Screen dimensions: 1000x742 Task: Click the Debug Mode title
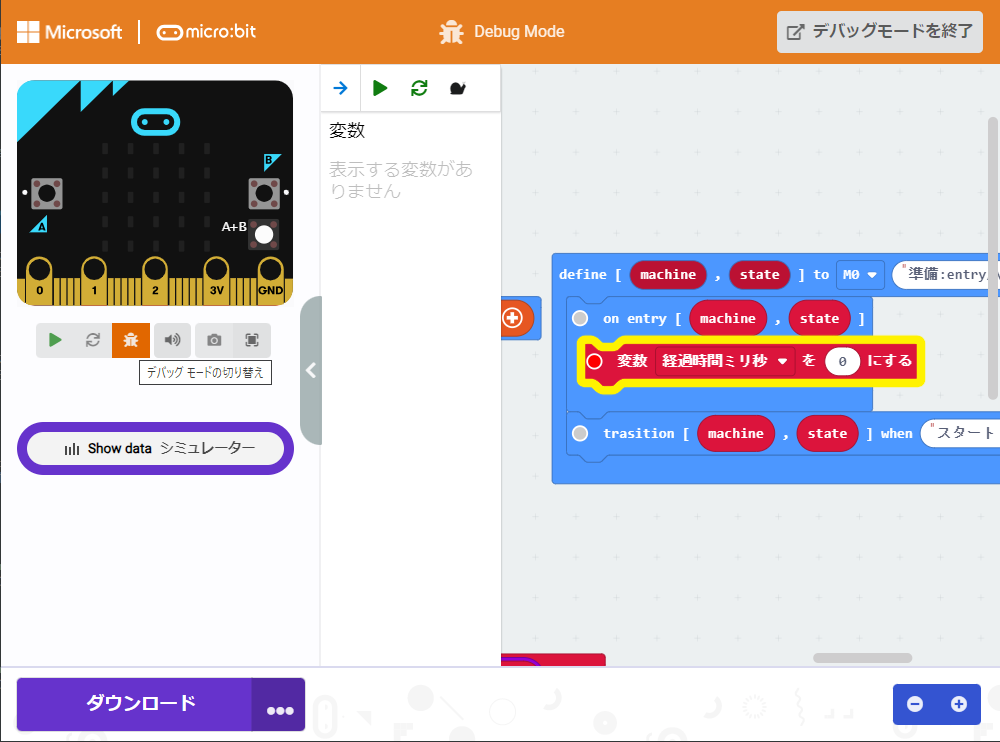[x=519, y=32]
